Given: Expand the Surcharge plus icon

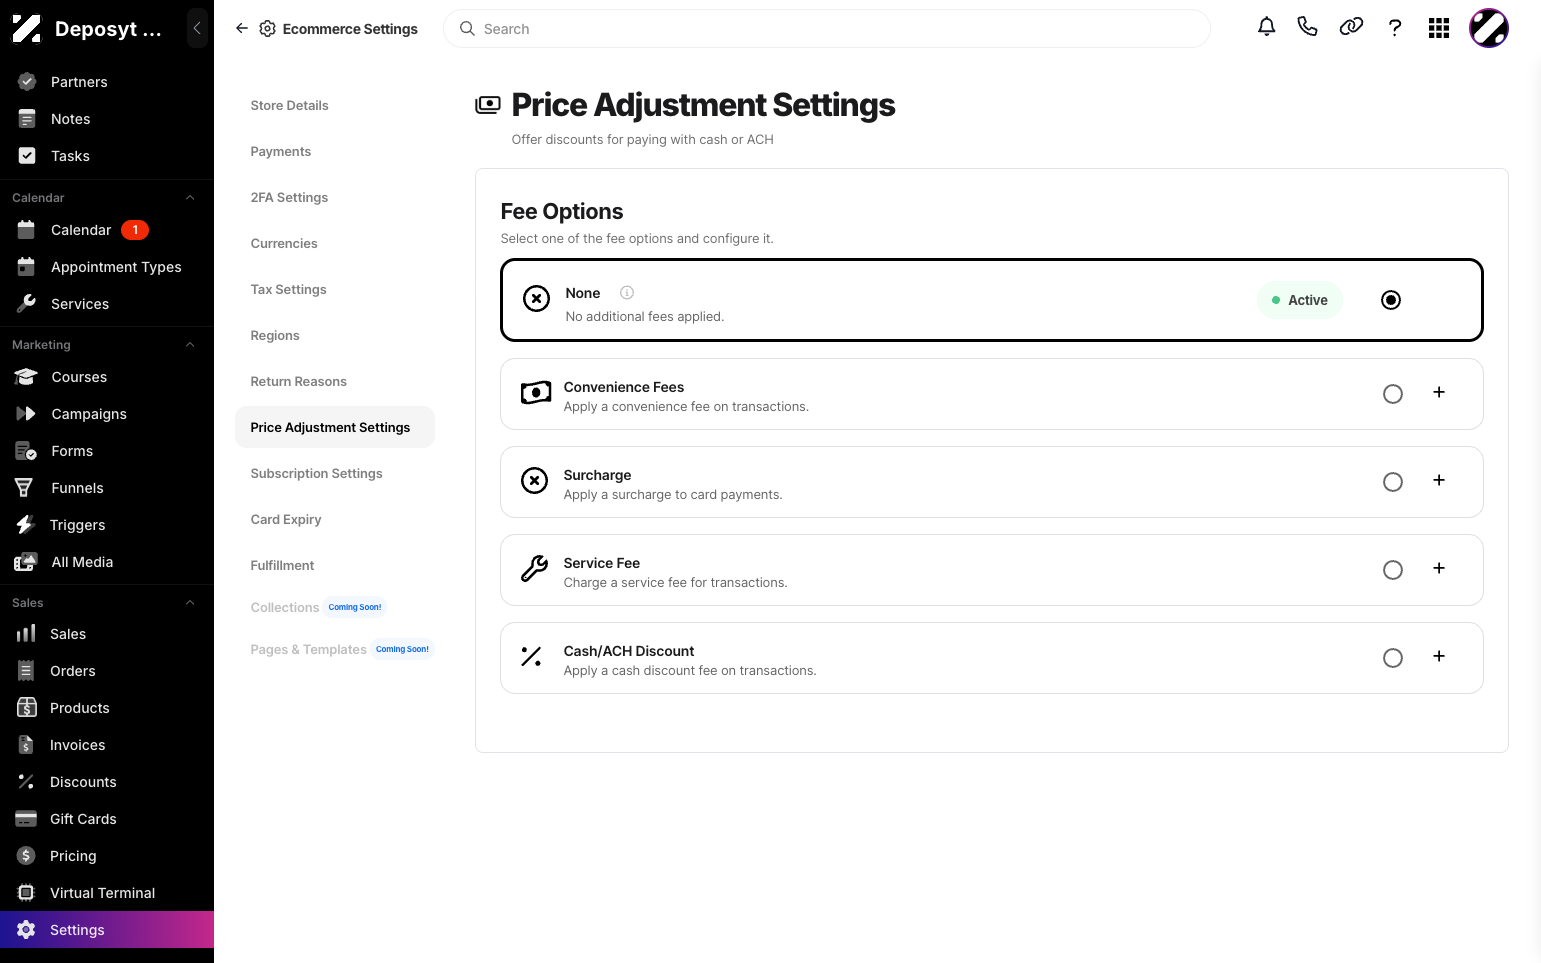Looking at the screenshot, I should (x=1439, y=480).
